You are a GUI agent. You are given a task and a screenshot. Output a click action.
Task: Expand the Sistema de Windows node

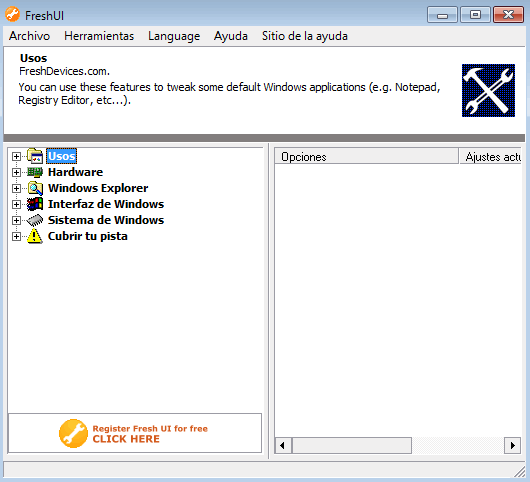[x=16, y=220]
